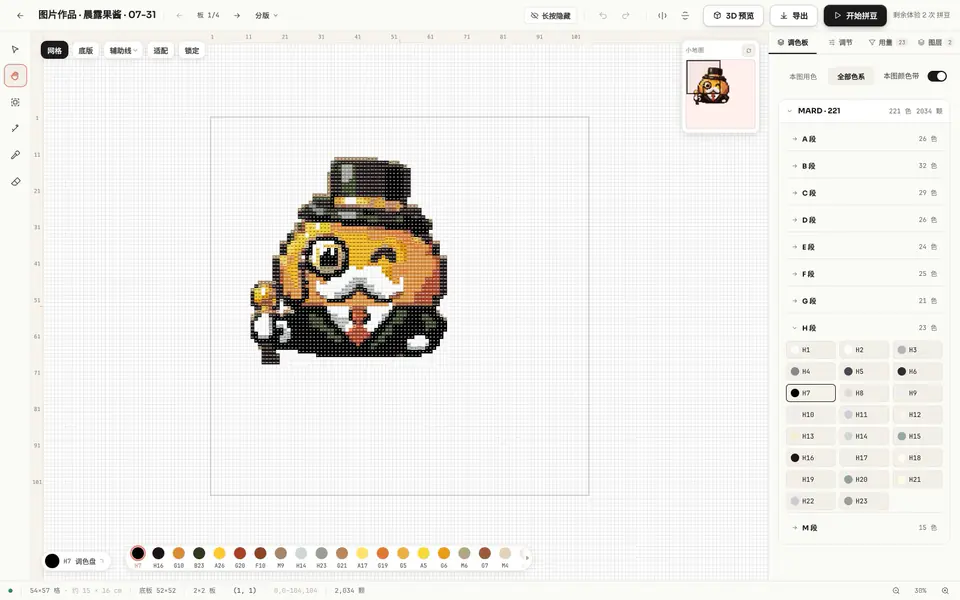Click the 开始拼豆 button
This screenshot has height=600, width=960.
tap(855, 15)
